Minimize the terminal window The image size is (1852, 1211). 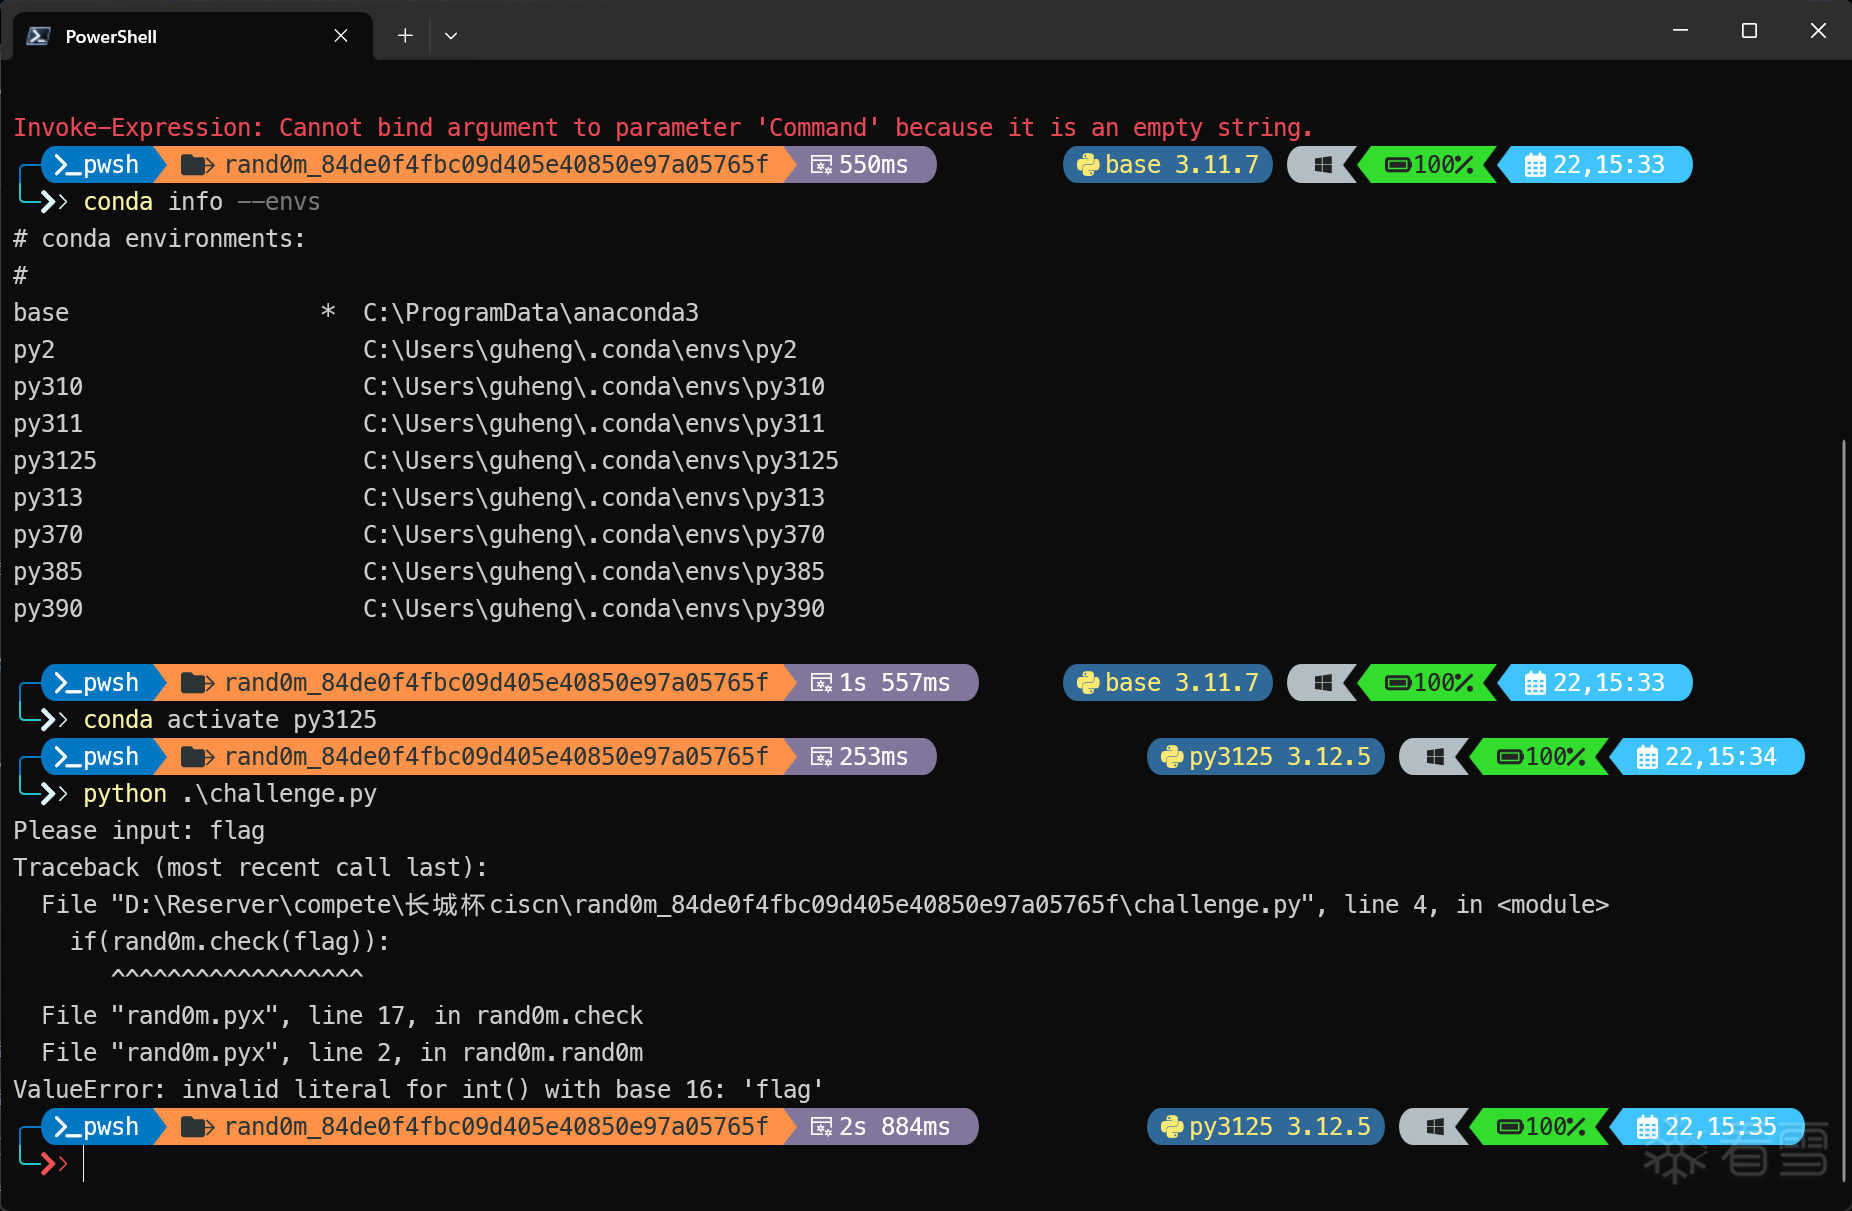tap(1680, 31)
